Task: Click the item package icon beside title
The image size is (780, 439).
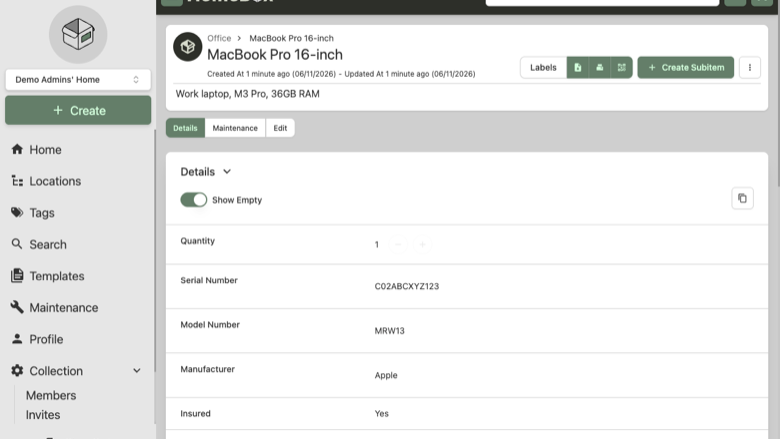Action: pyautogui.click(x=188, y=47)
